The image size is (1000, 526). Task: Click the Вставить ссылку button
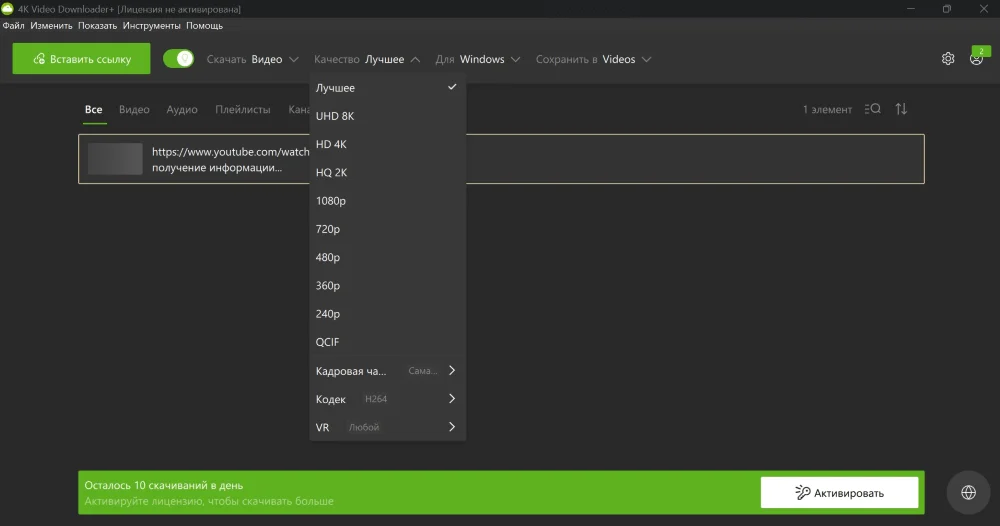click(x=81, y=59)
